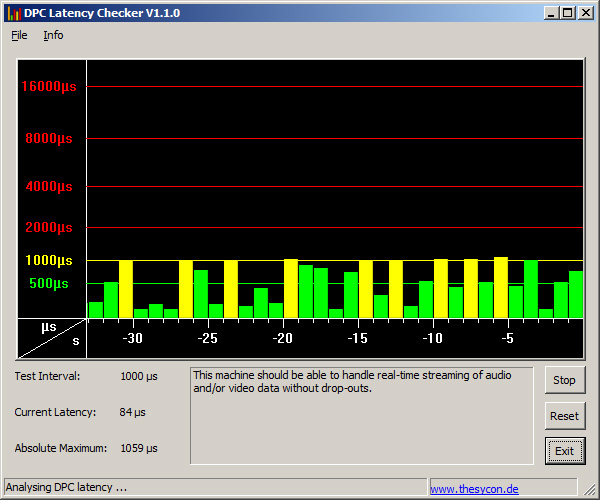Image resolution: width=600 pixels, height=500 pixels.
Task: Click the -30 seconds time axis label
Action: (132, 339)
